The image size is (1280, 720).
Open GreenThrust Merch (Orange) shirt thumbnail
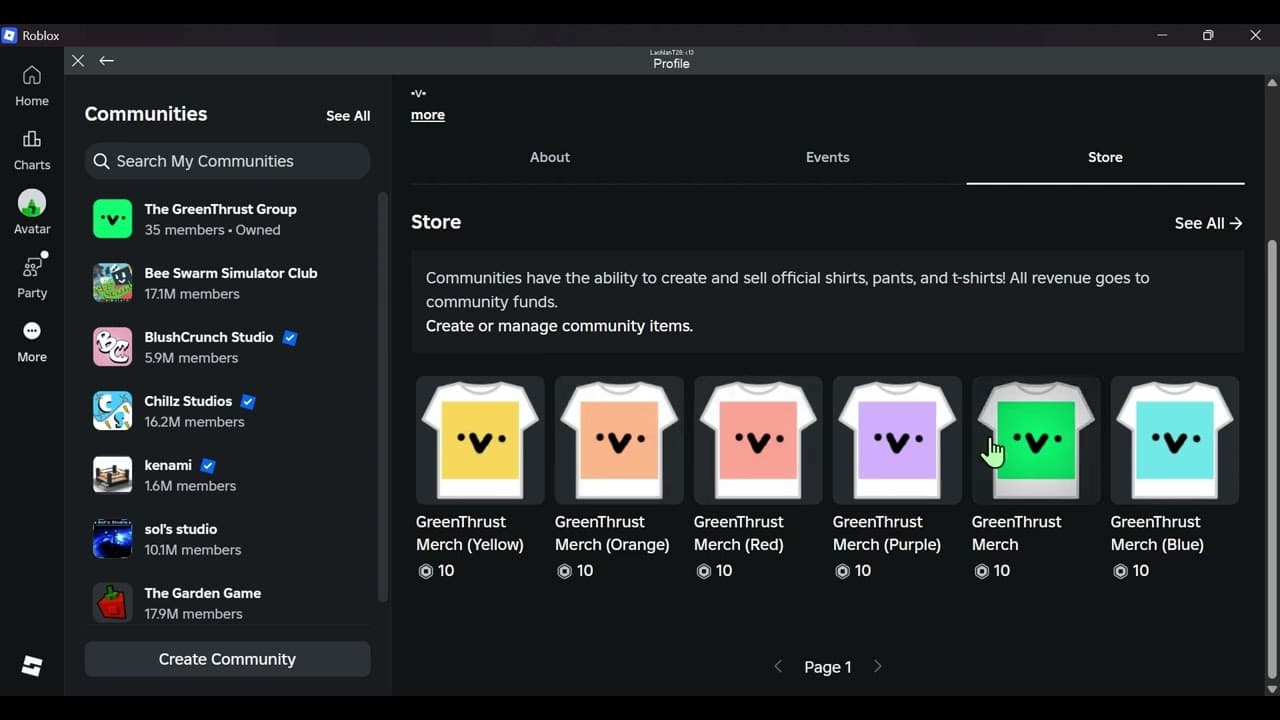coord(619,440)
